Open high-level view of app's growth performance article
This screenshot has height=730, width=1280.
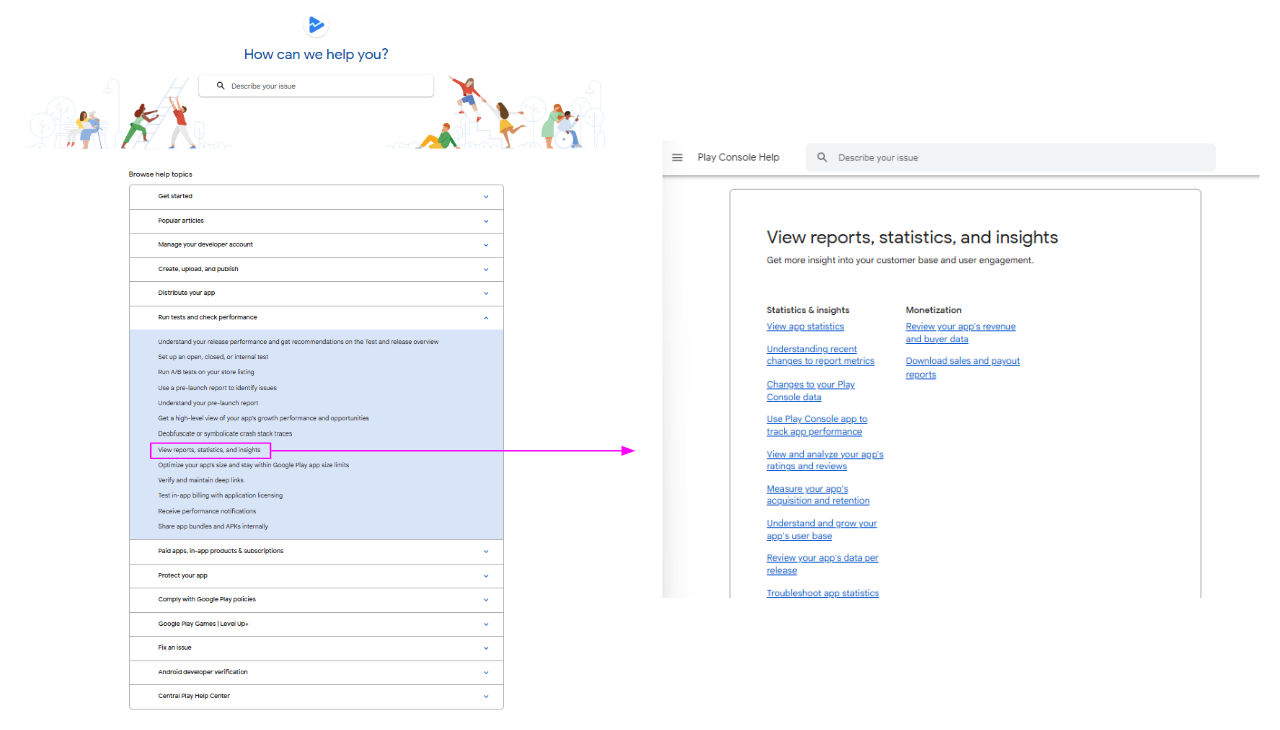[263, 418]
